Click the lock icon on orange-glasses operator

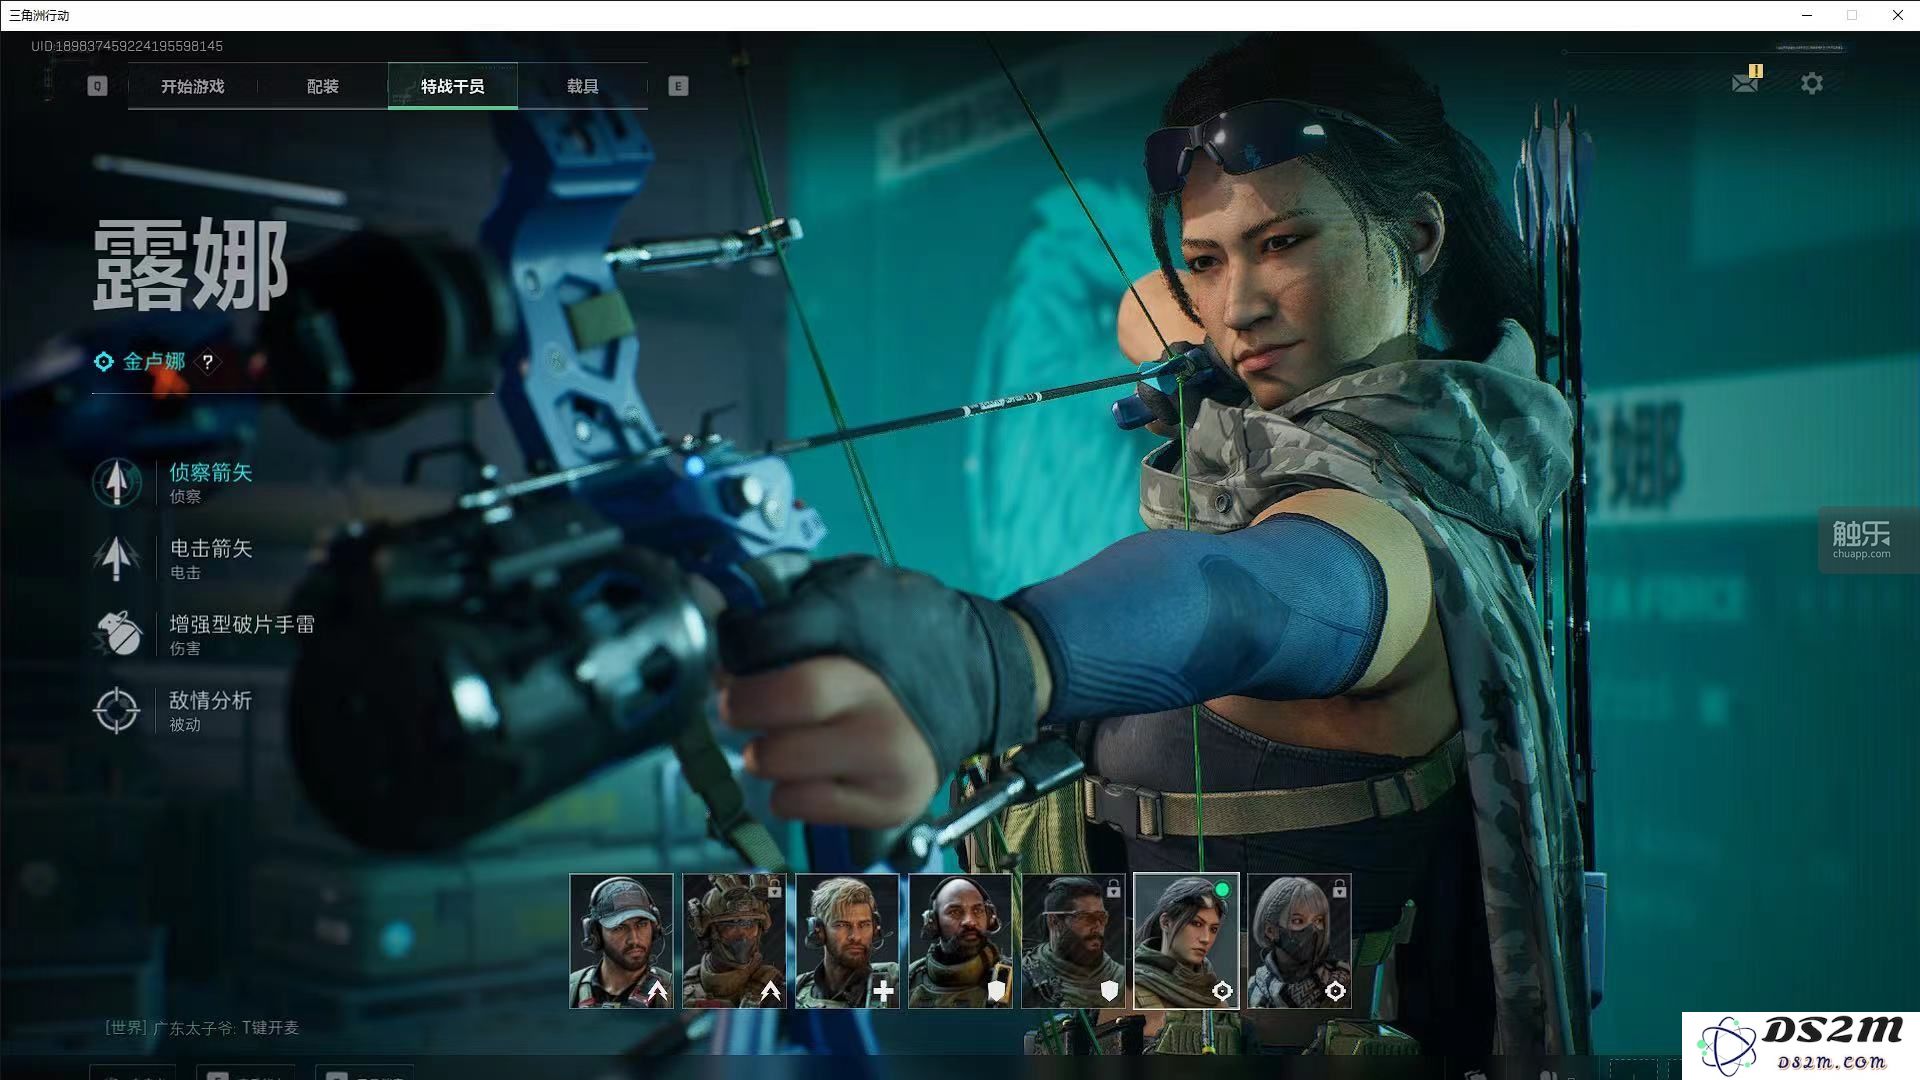coord(1113,889)
